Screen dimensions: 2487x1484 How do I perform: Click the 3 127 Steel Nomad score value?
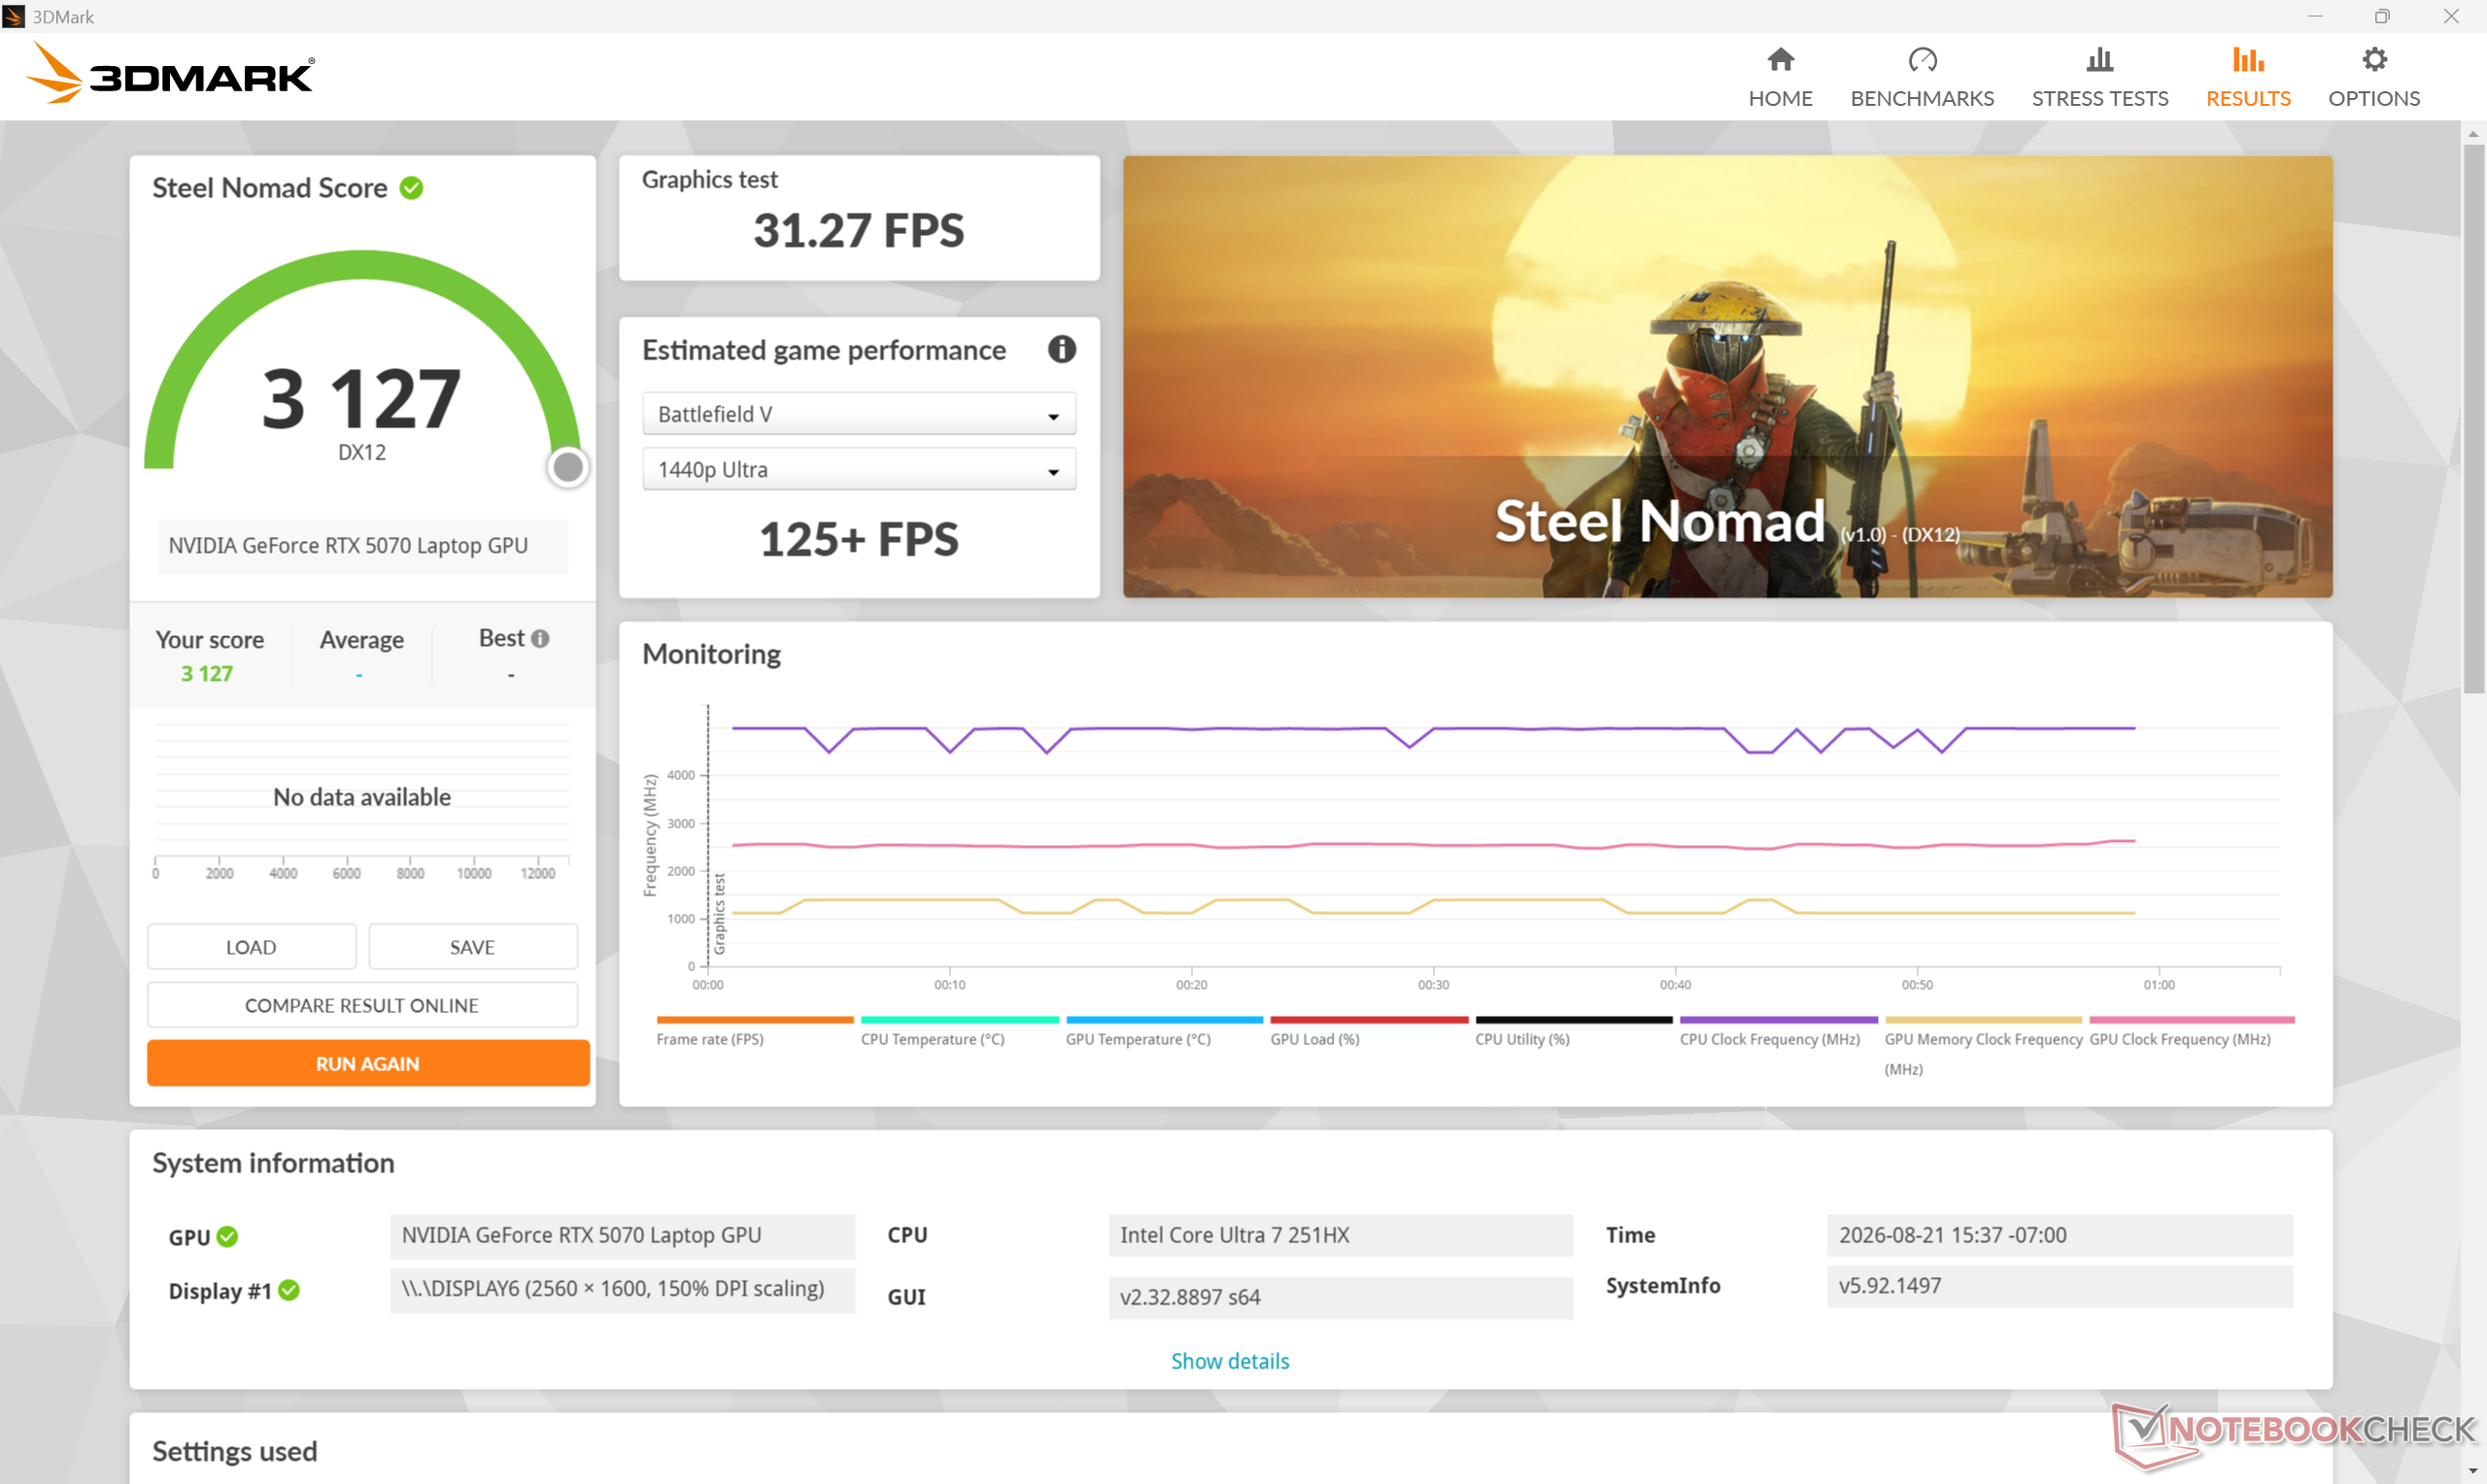pyautogui.click(x=361, y=399)
